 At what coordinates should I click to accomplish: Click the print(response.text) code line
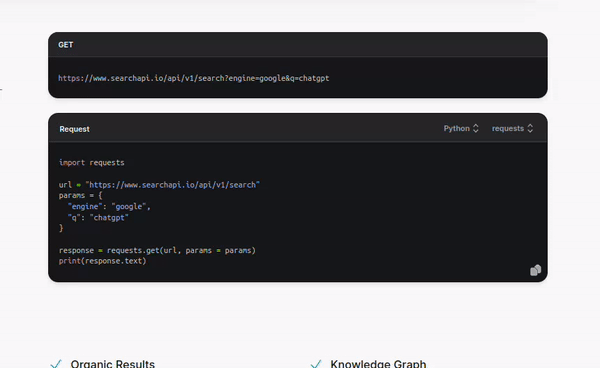(x=103, y=261)
